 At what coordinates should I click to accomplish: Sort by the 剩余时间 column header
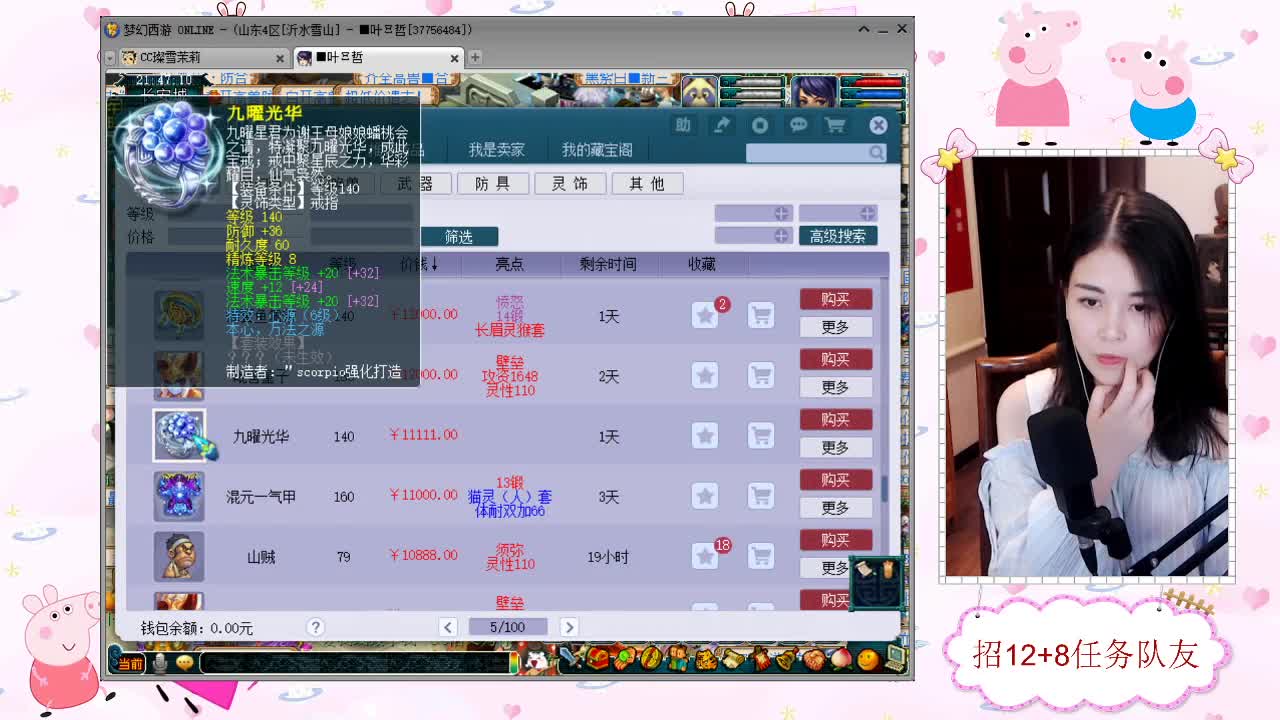tap(608, 264)
